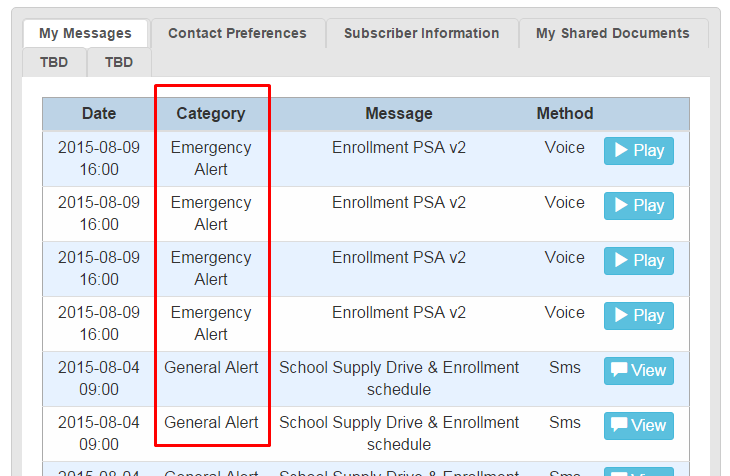The width and height of the screenshot is (730, 476).
Task: Play the third Enrollment PSA v2 voice message
Action: click(x=638, y=261)
